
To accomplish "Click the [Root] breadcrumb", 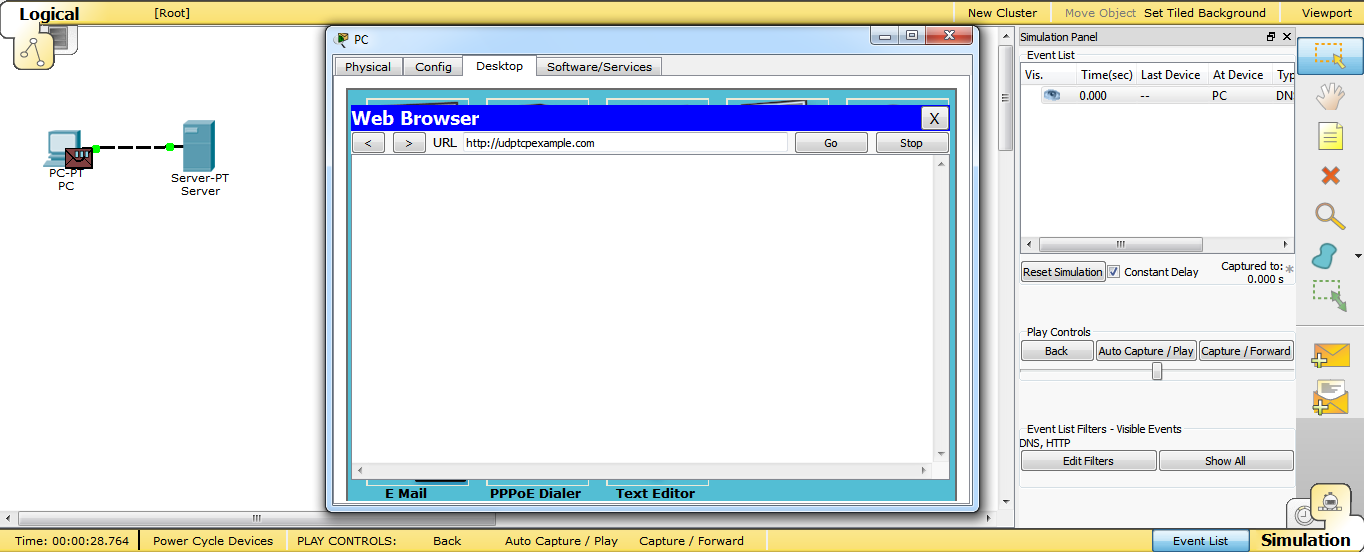I will tap(172, 13).
